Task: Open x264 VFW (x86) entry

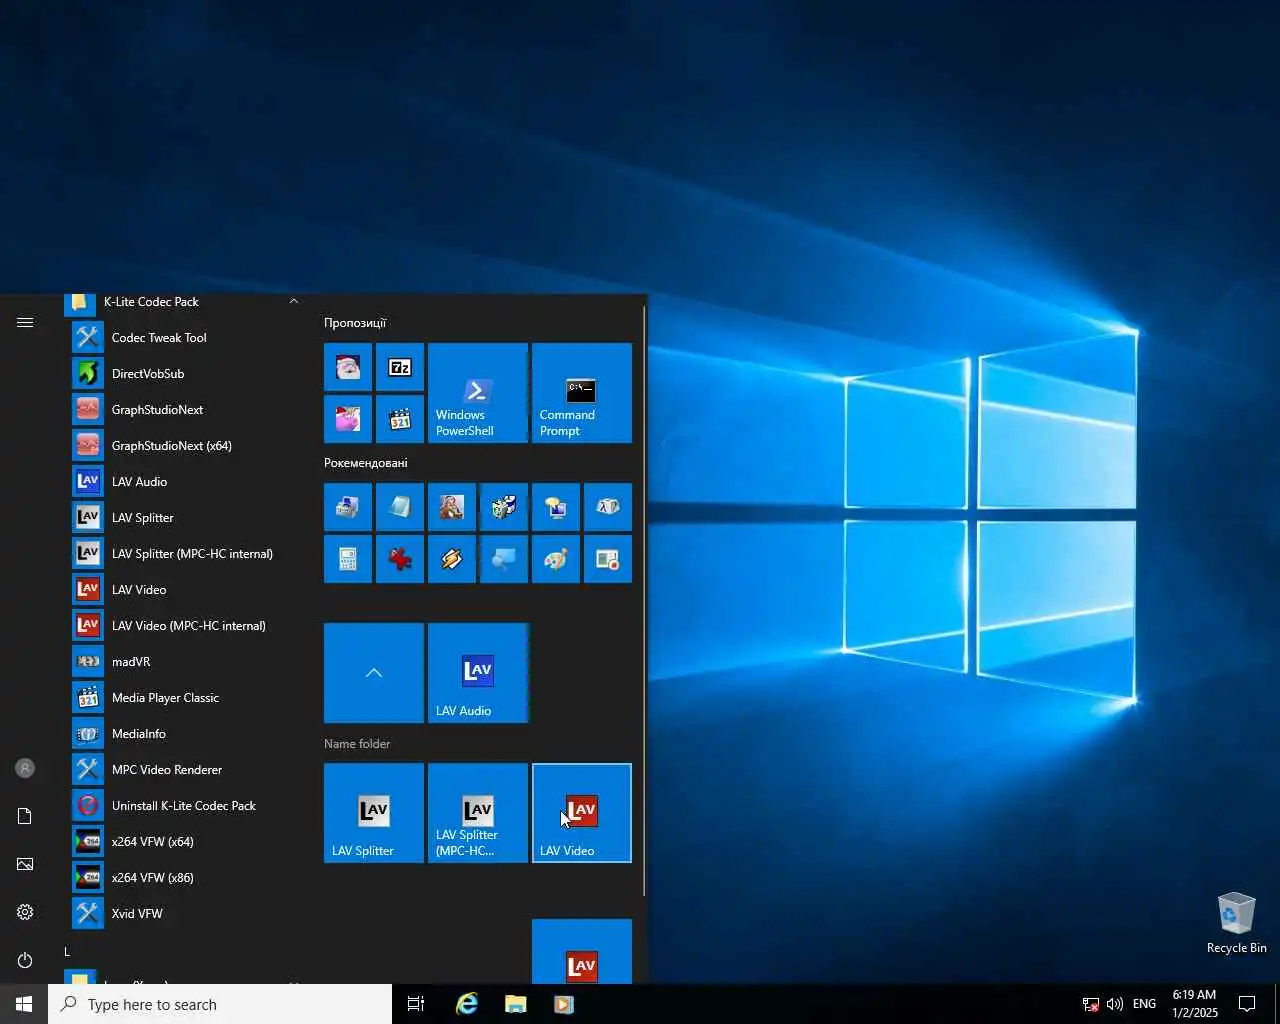Action: [182, 878]
